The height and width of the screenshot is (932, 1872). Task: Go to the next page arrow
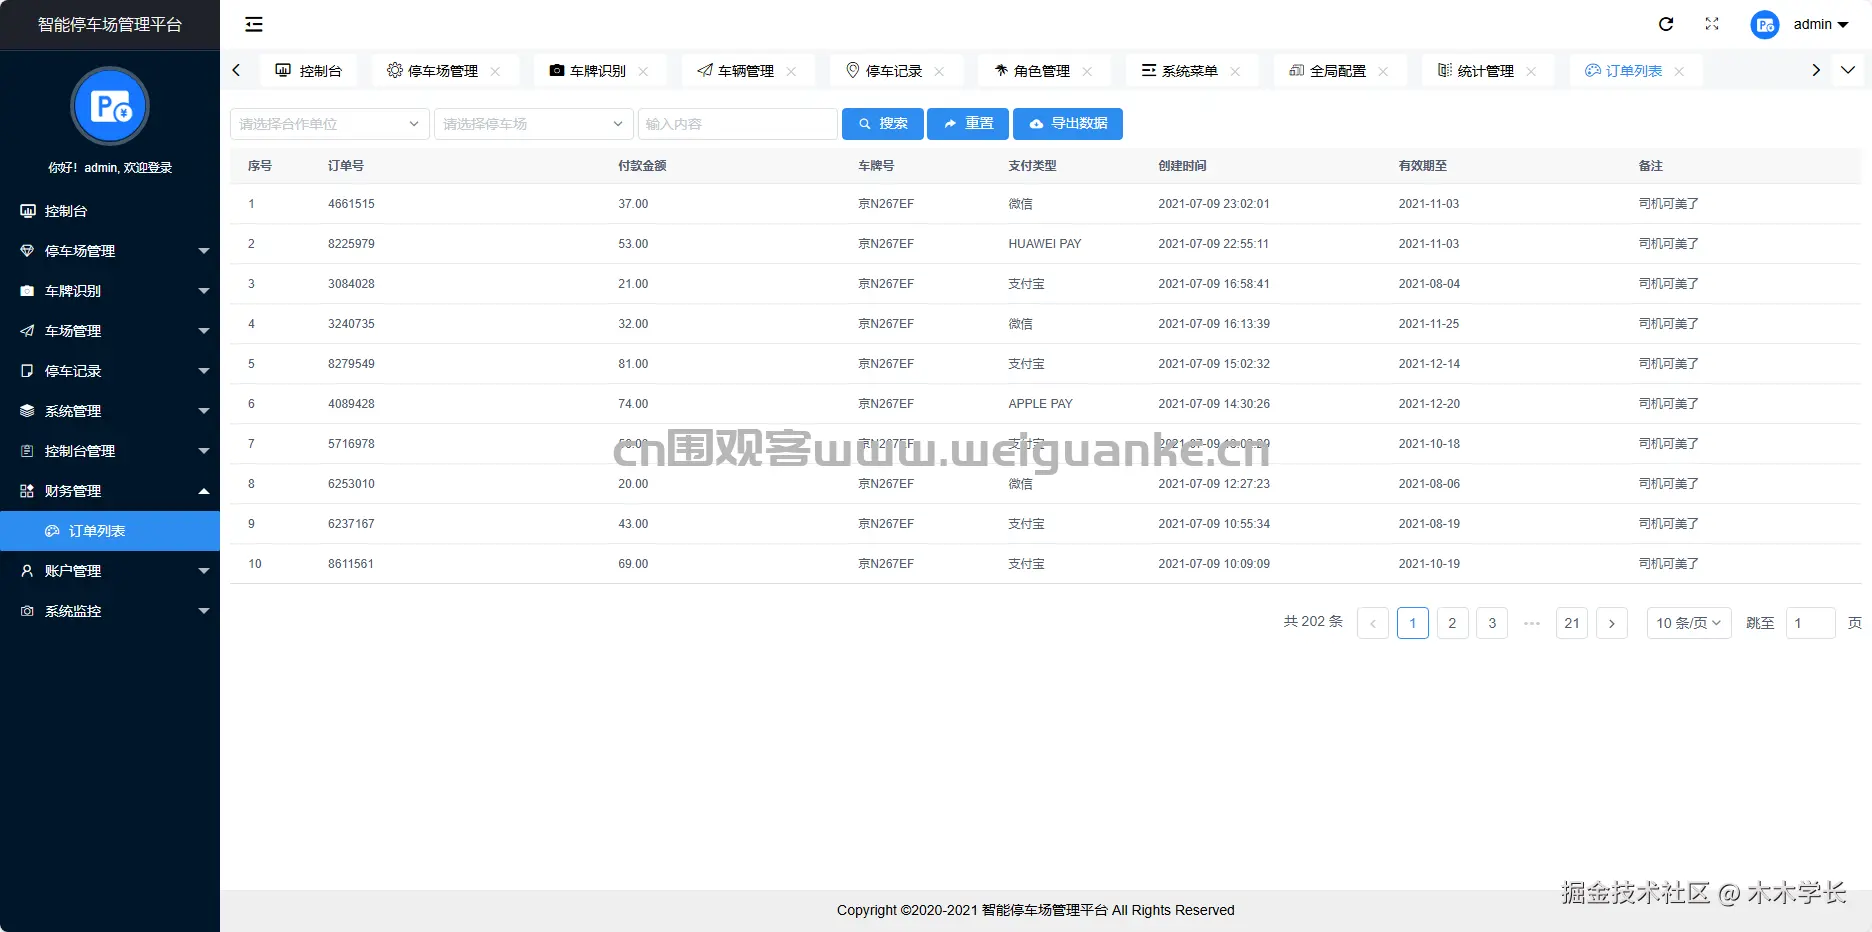tap(1612, 623)
